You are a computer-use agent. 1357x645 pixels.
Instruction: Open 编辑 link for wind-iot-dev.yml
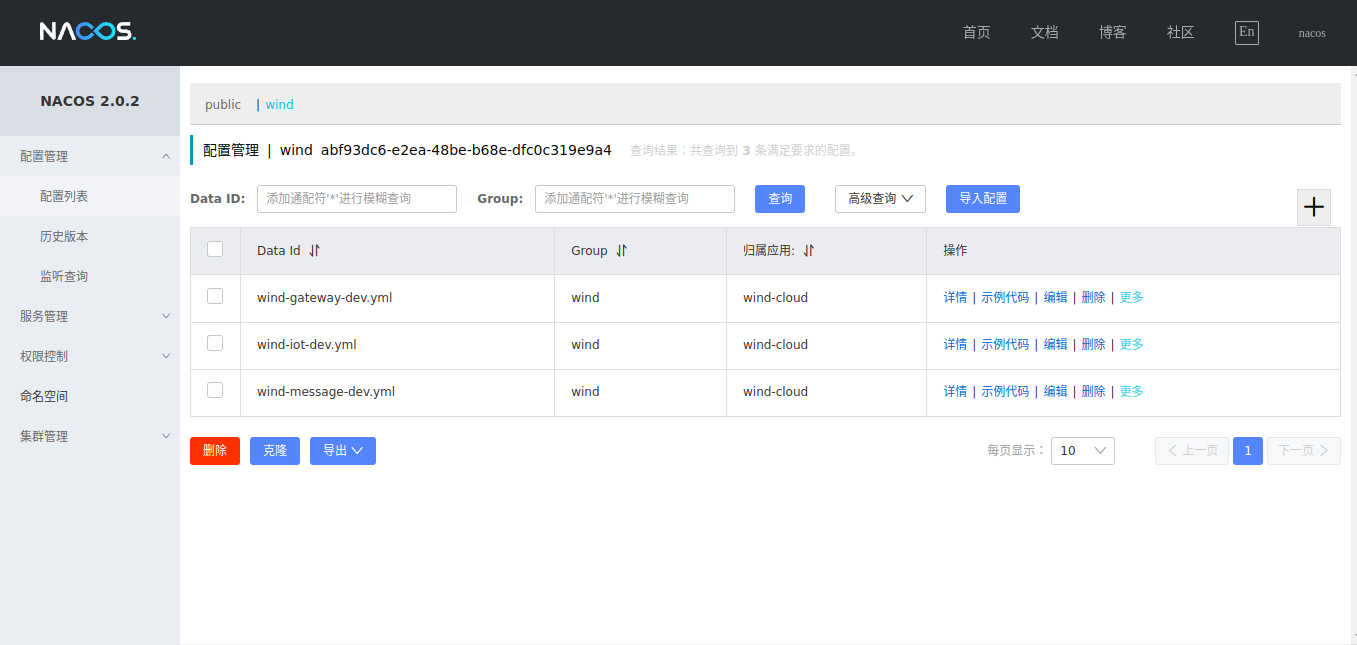(x=1055, y=344)
